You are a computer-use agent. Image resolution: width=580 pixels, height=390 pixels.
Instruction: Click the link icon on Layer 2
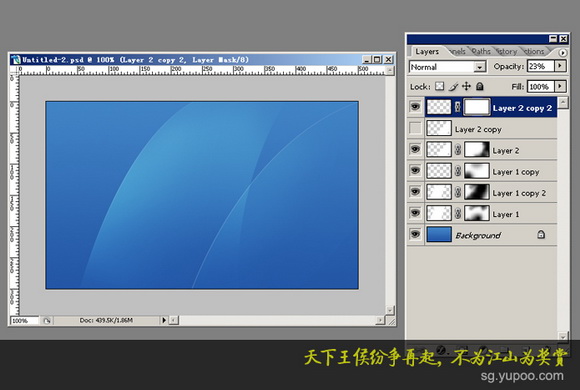[458, 150]
